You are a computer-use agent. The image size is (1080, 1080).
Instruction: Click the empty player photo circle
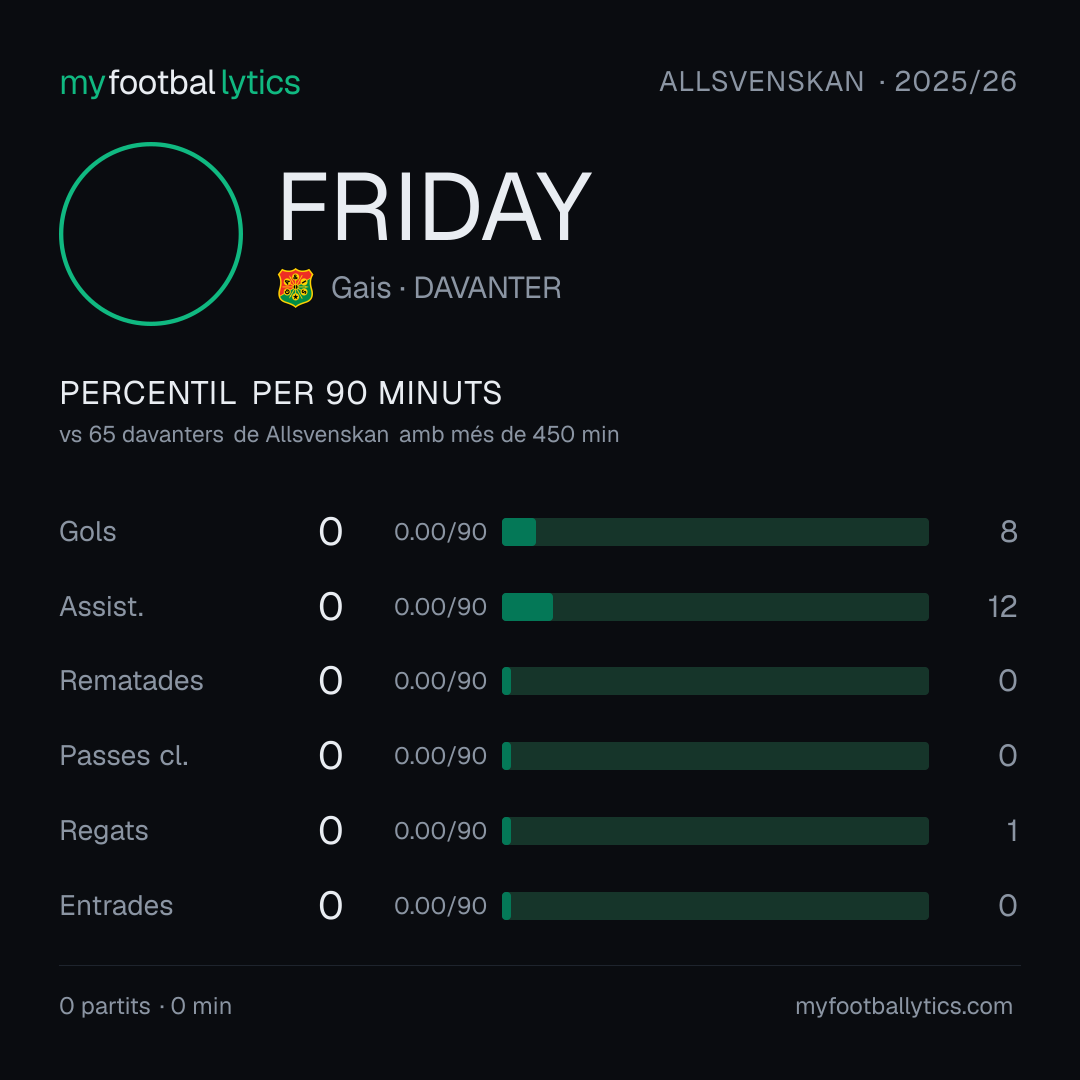coord(151,234)
